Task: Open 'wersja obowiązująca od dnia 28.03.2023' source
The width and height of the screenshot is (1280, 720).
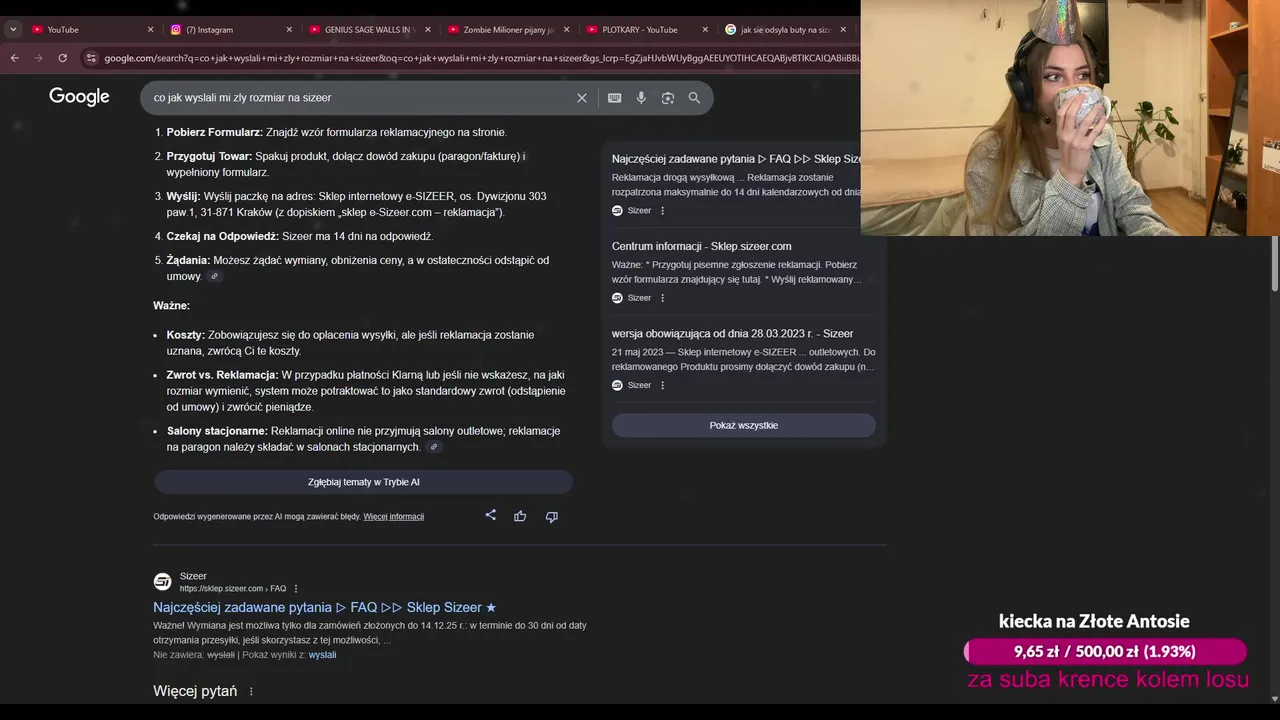Action: pyautogui.click(x=732, y=333)
